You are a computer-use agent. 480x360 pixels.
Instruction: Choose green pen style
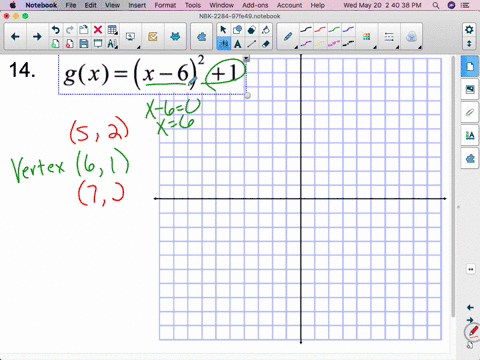(334, 30)
